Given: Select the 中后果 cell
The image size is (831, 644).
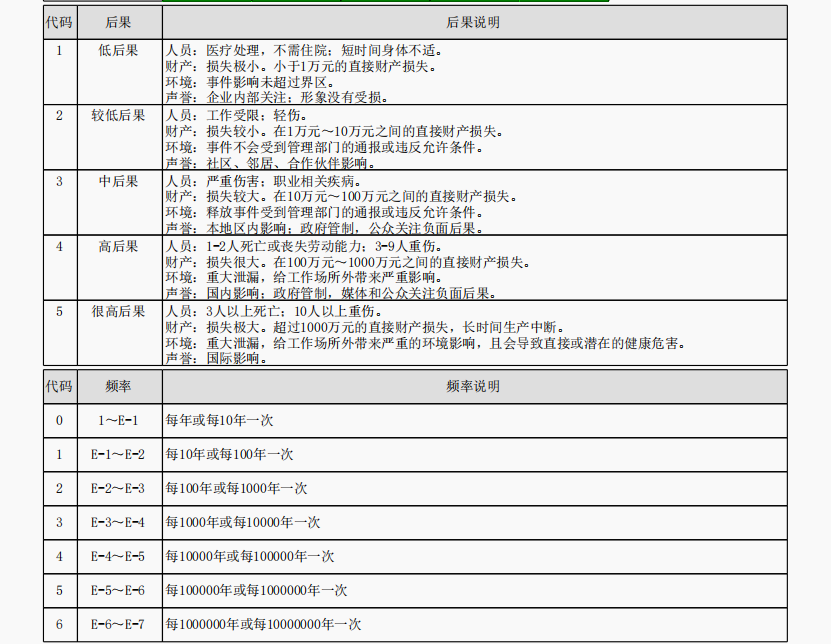Looking at the screenshot, I should [120, 202].
